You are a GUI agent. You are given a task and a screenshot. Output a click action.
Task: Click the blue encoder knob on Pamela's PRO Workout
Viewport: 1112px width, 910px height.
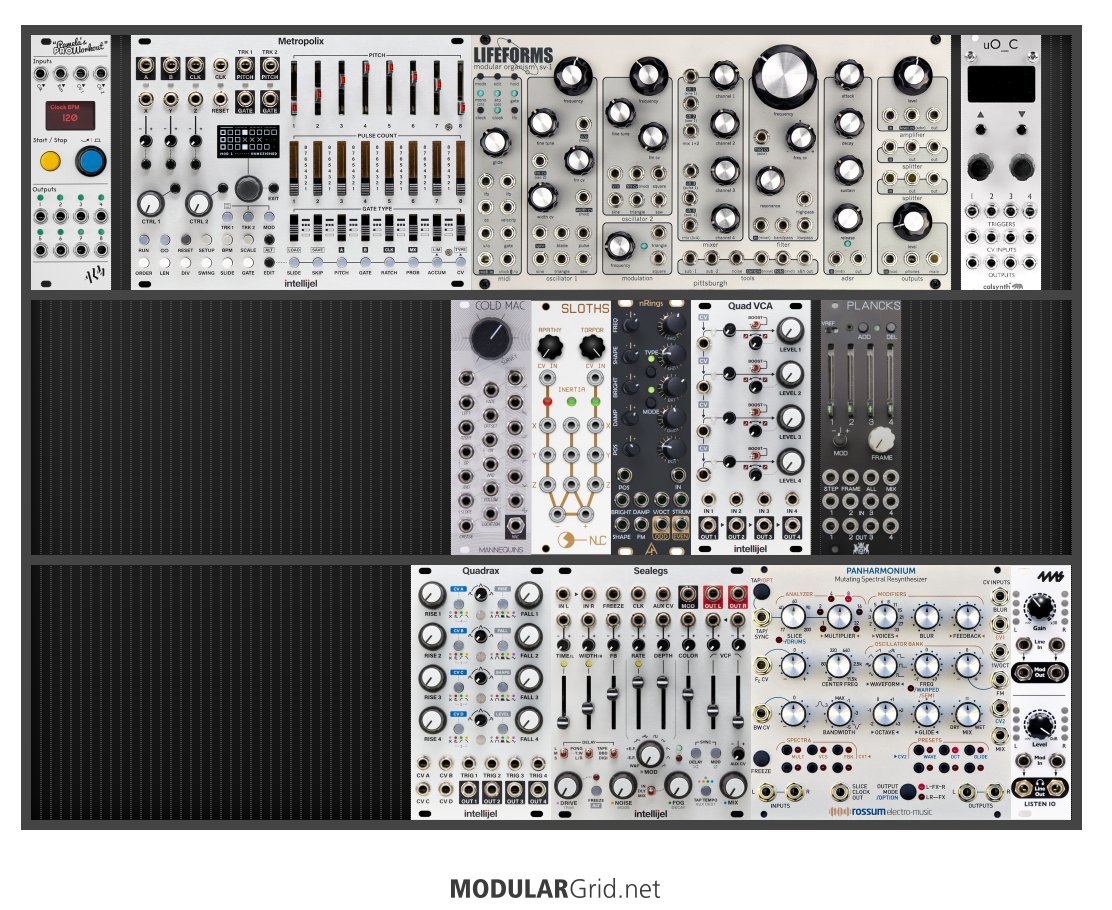(90, 161)
